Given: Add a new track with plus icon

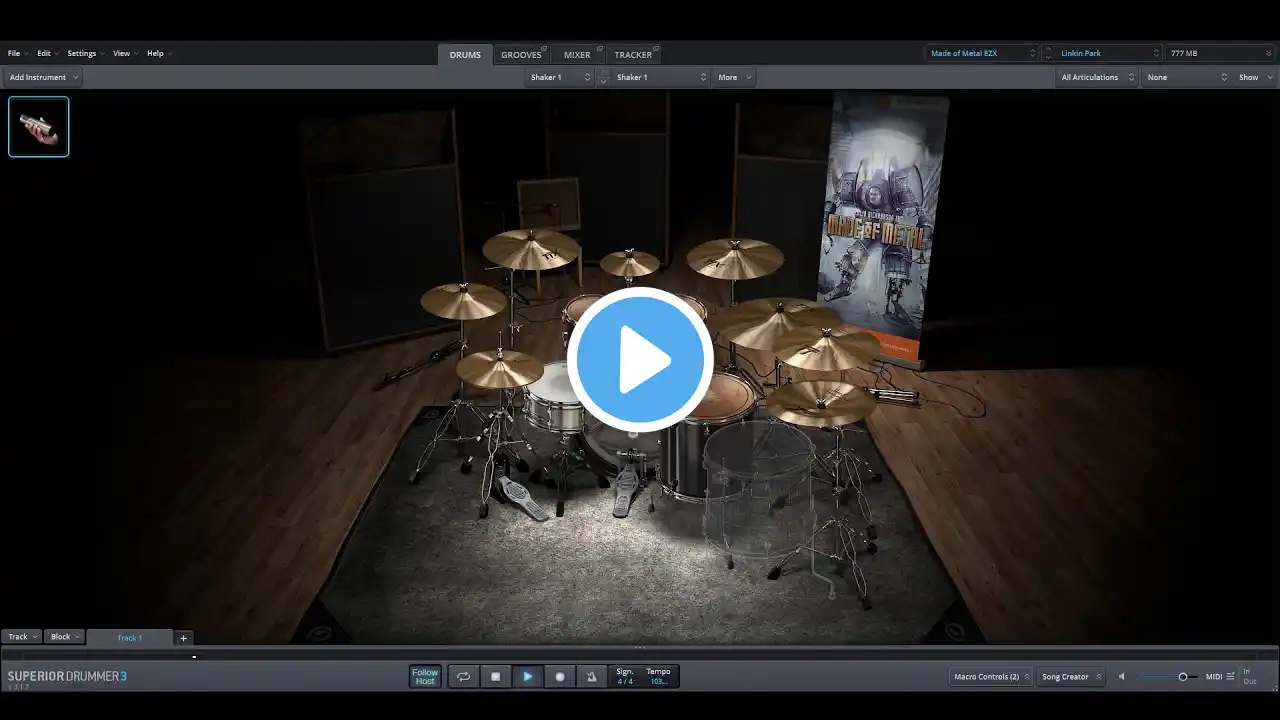Looking at the screenshot, I should click(183, 638).
